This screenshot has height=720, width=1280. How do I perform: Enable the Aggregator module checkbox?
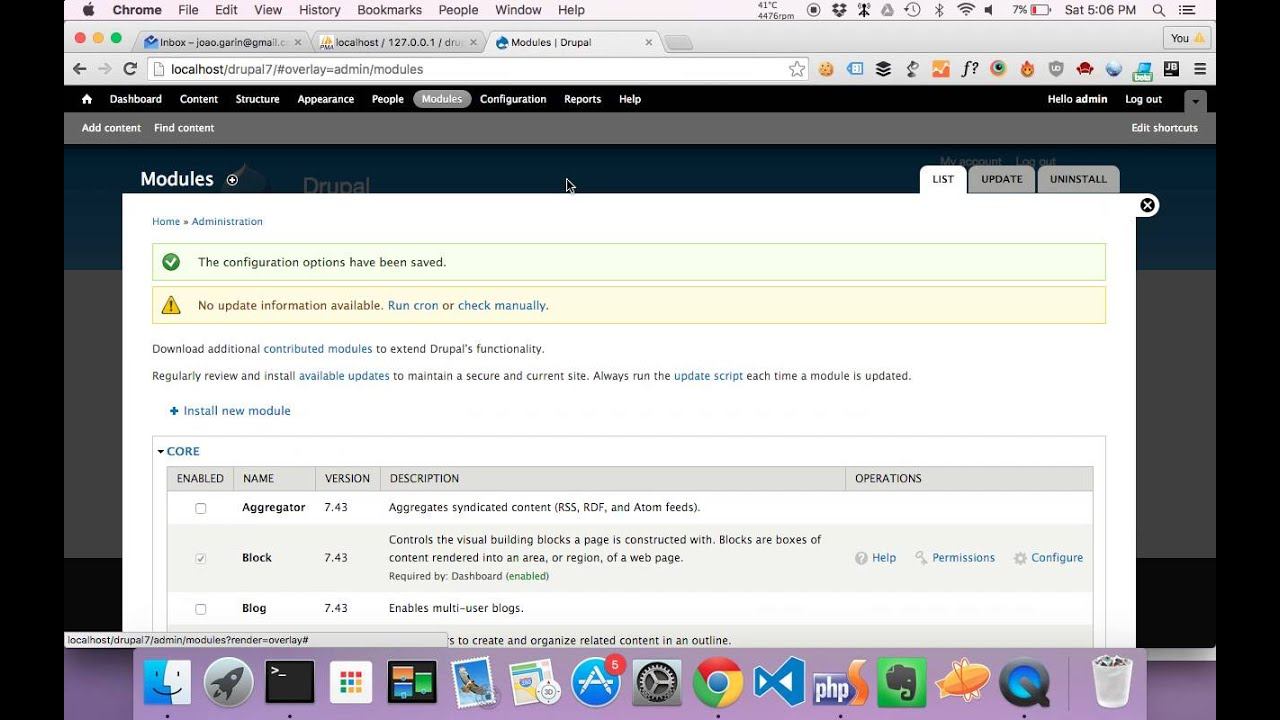(x=200, y=508)
